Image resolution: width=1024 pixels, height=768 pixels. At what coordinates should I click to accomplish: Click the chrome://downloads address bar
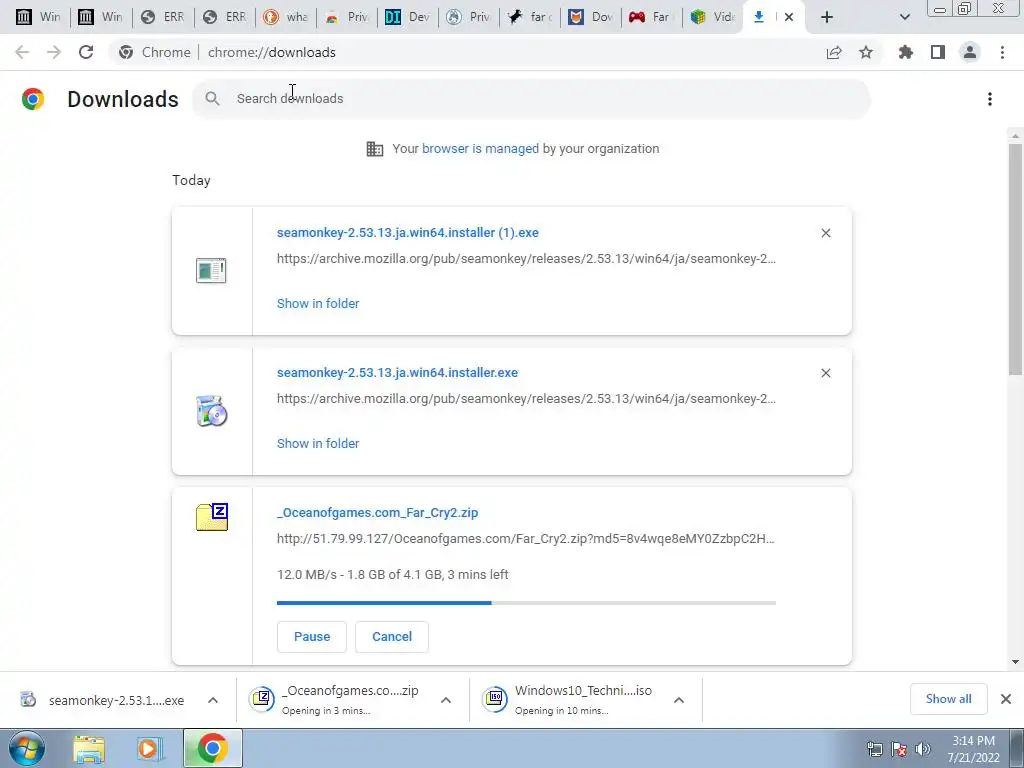pos(464,52)
